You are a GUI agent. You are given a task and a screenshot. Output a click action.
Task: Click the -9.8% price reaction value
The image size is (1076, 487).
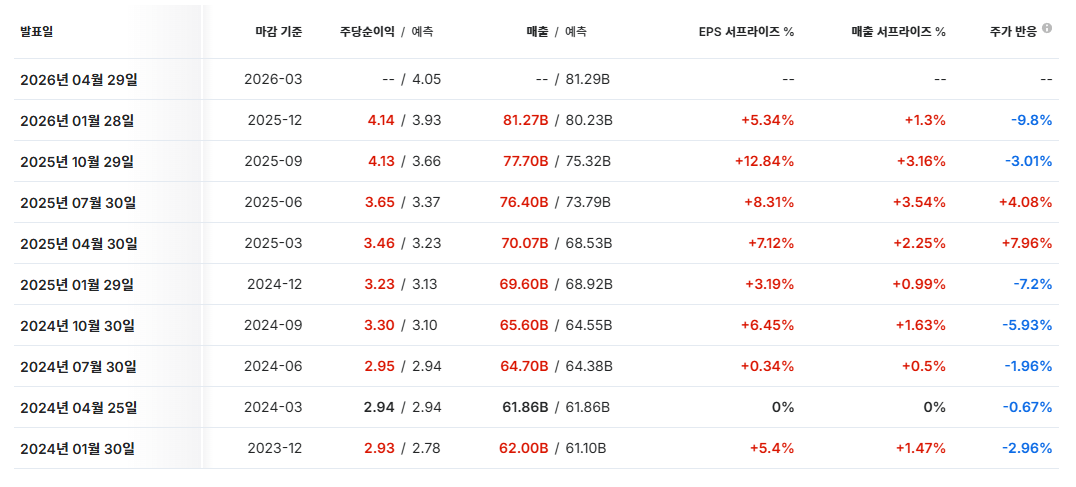tap(1031, 120)
